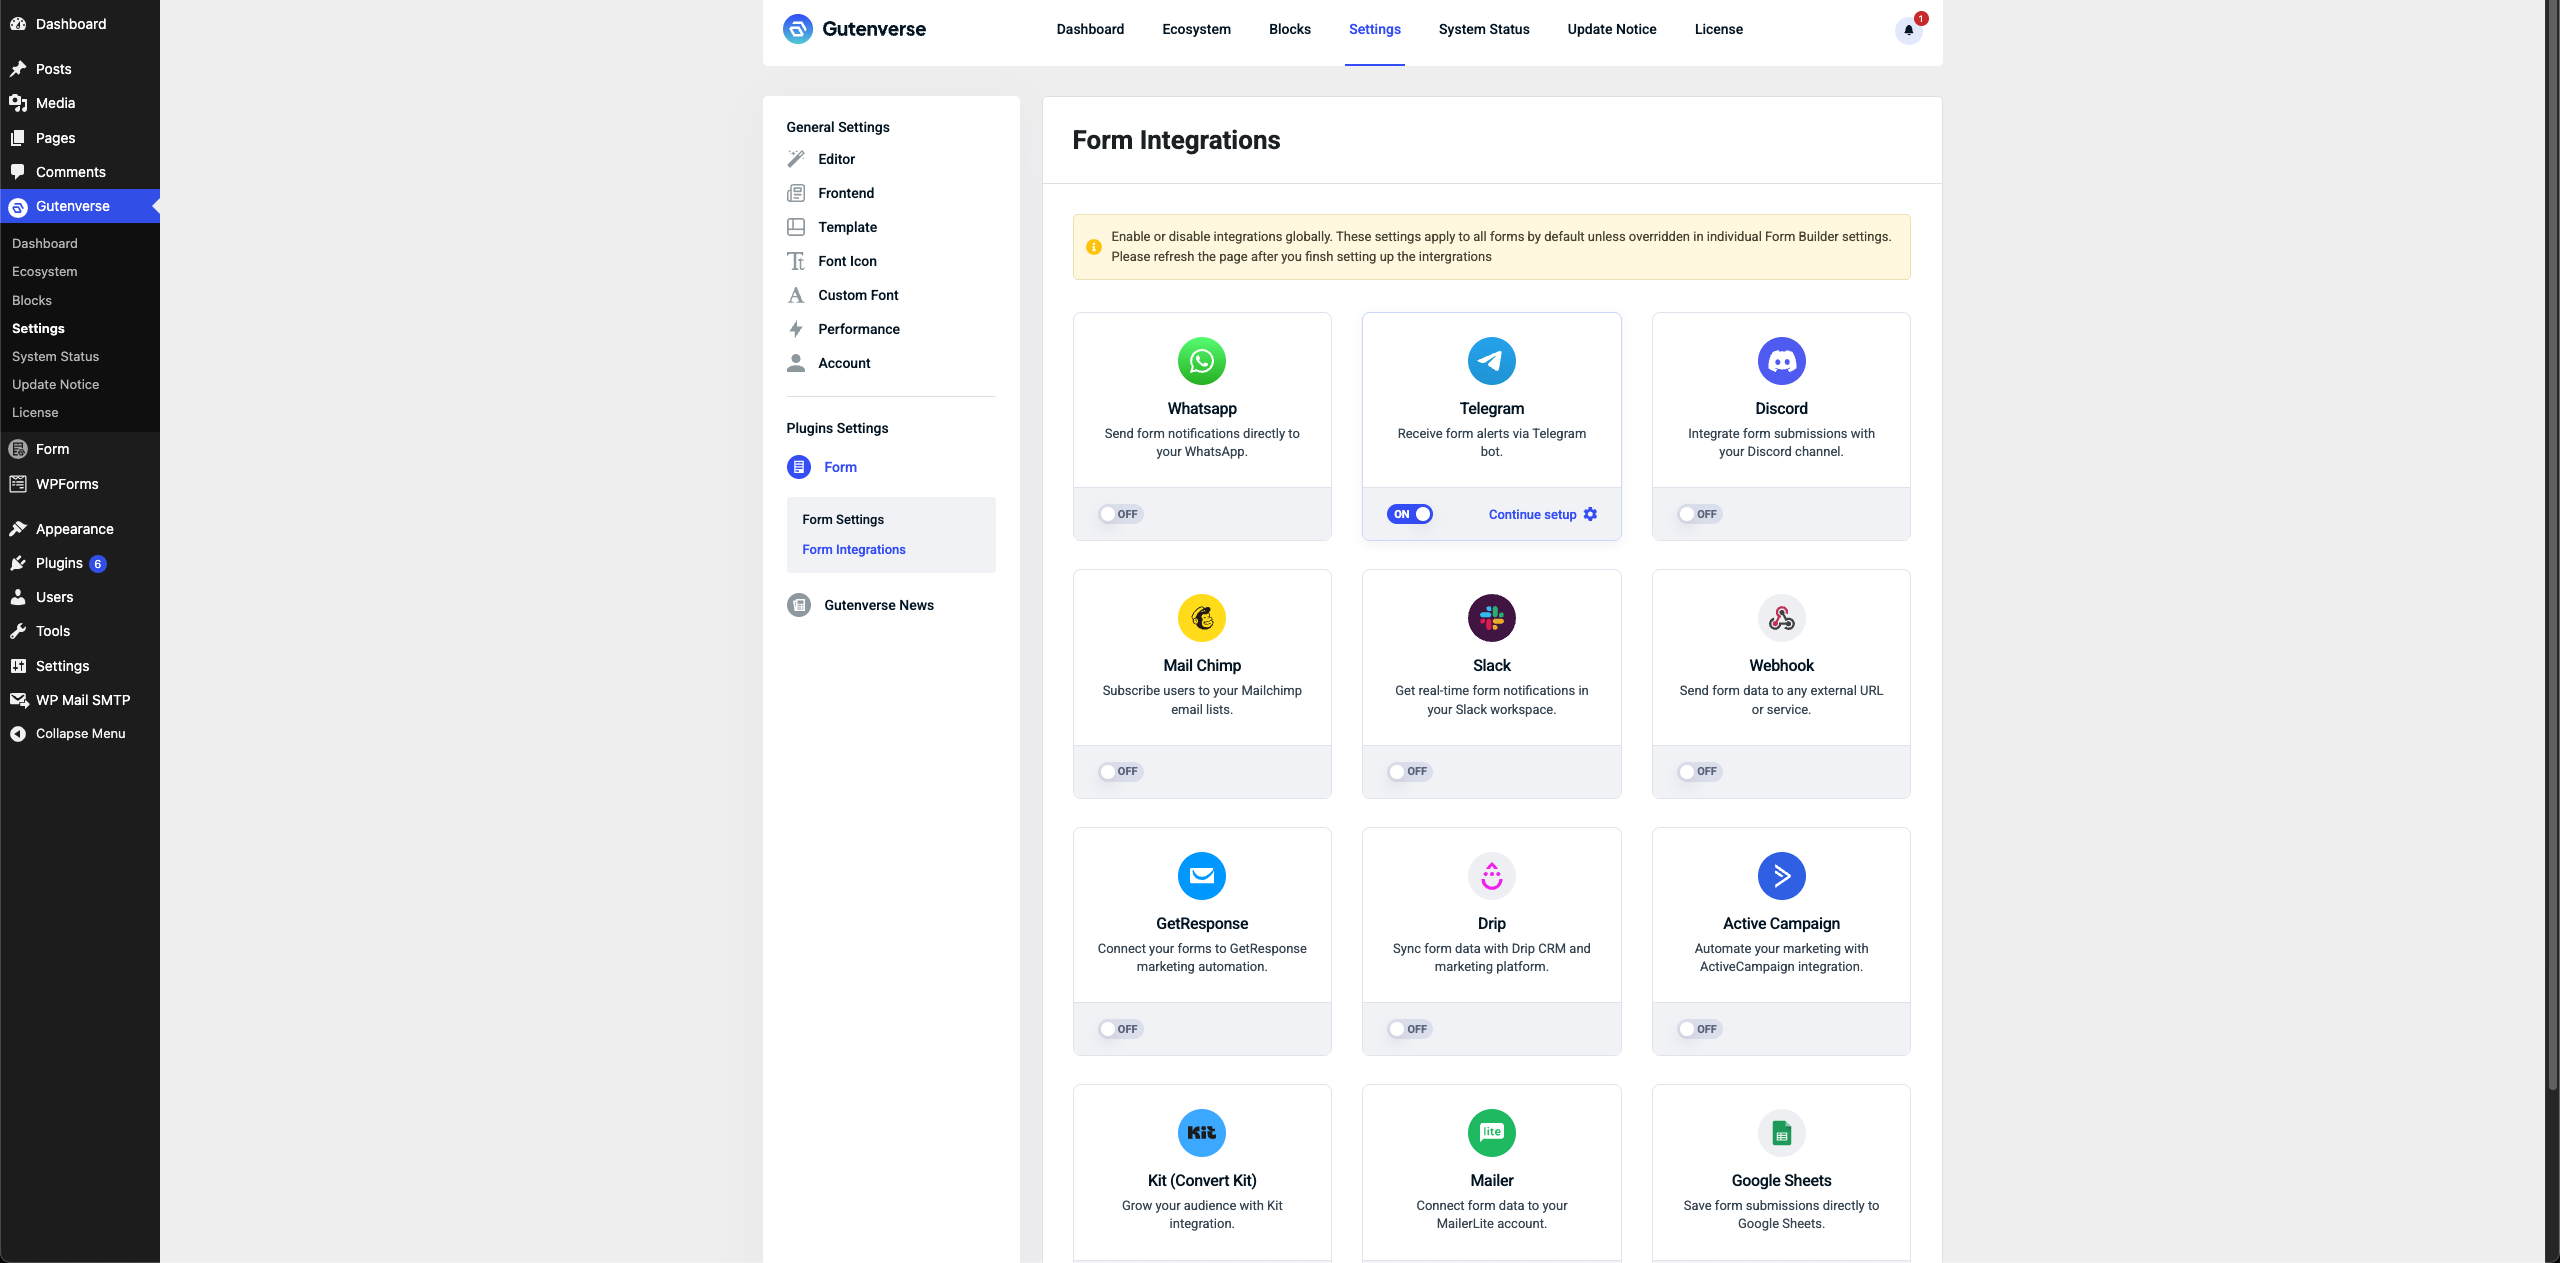Open the Tools menu in WordPress sidebar

point(80,631)
